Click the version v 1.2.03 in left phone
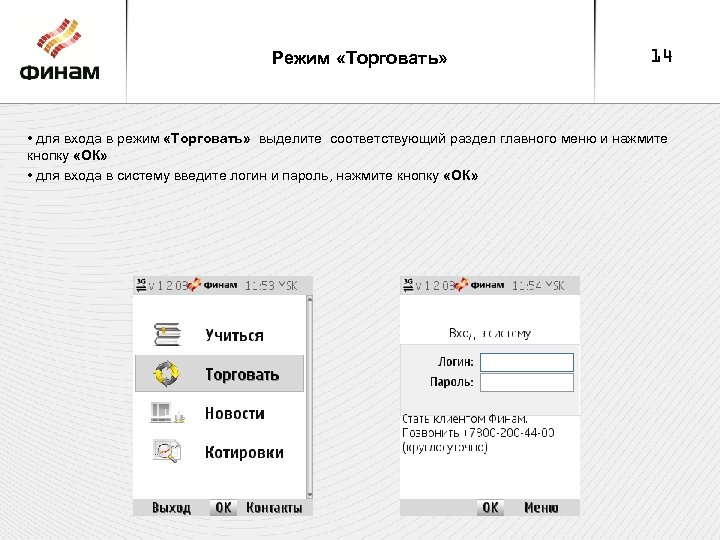This screenshot has height=540, width=720. 168,286
